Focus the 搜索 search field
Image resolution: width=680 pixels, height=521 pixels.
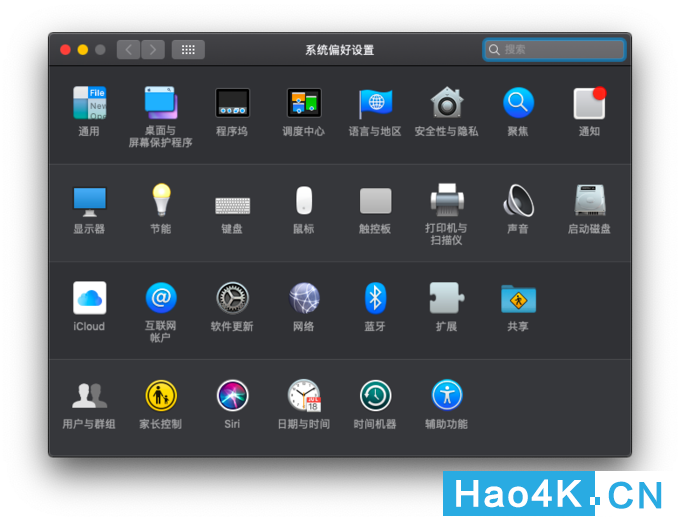click(554, 49)
